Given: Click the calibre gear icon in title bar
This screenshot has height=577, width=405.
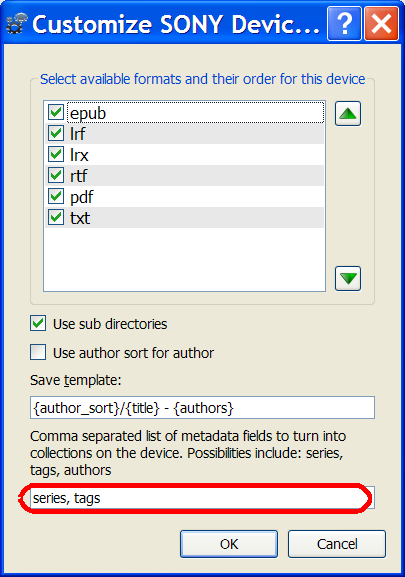Looking at the screenshot, I should [16, 24].
